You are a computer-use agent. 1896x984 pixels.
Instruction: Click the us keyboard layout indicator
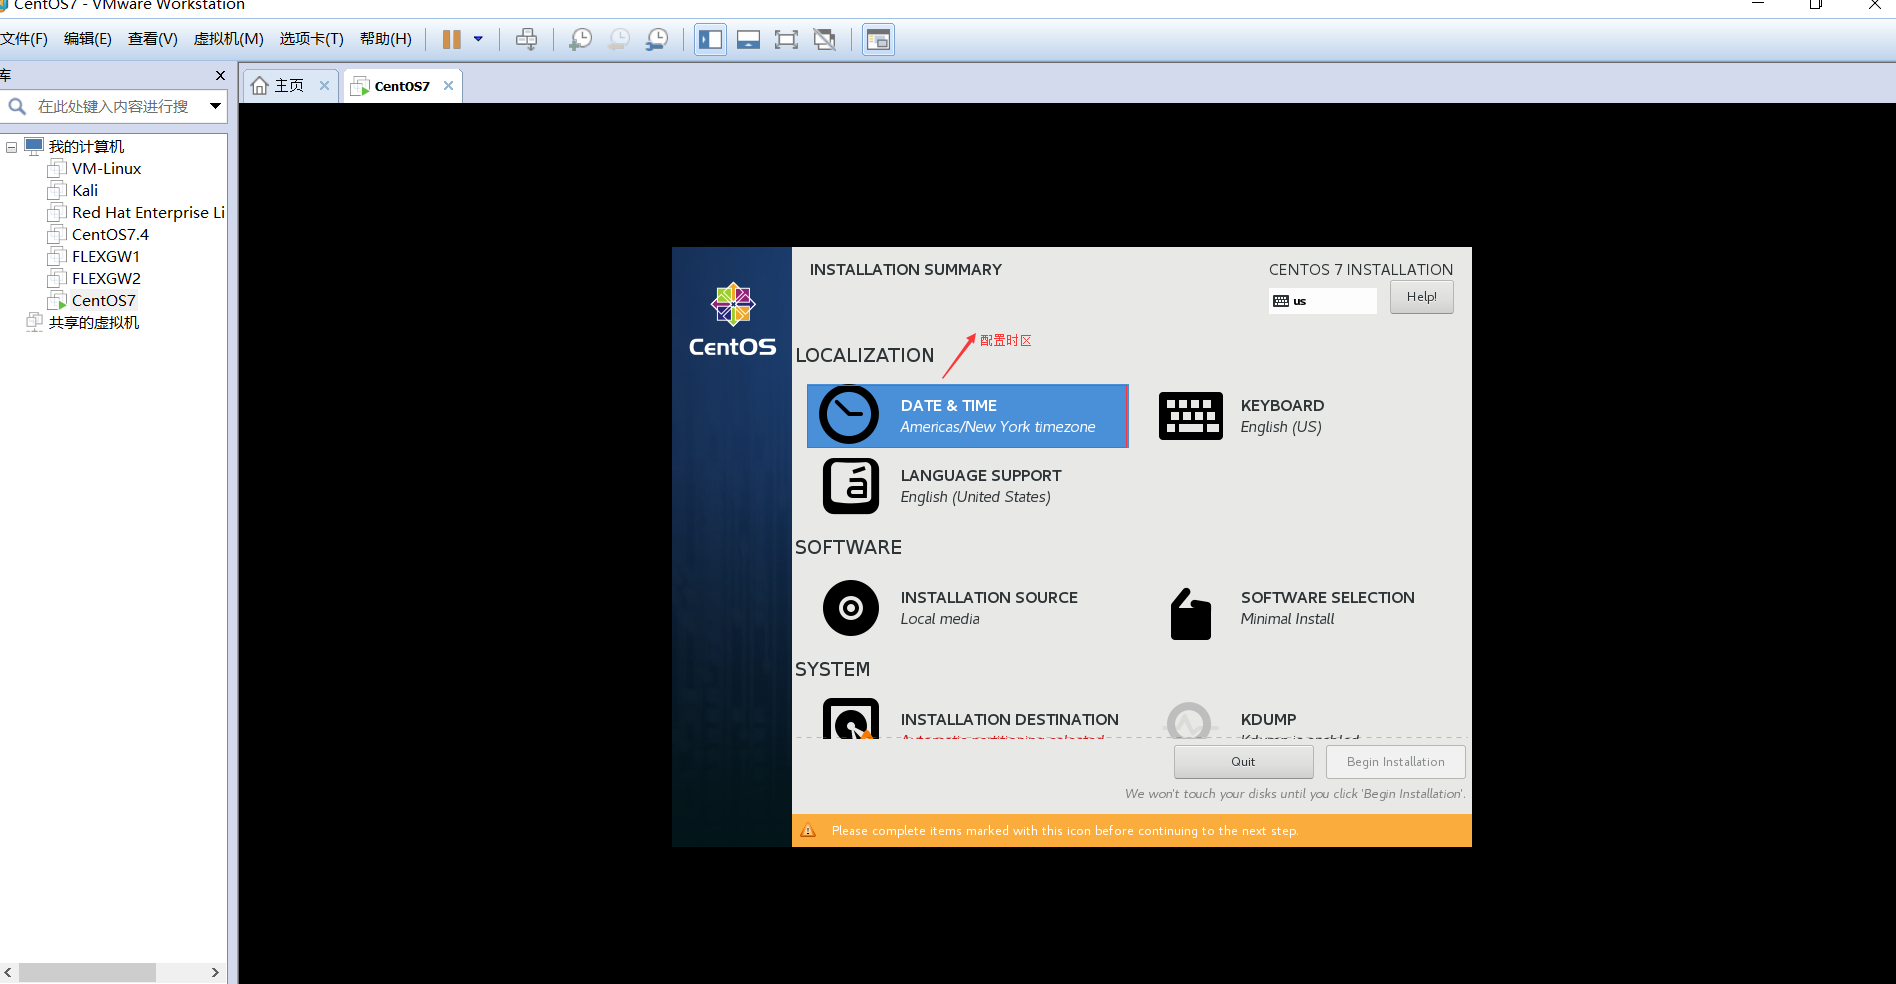tap(1322, 301)
